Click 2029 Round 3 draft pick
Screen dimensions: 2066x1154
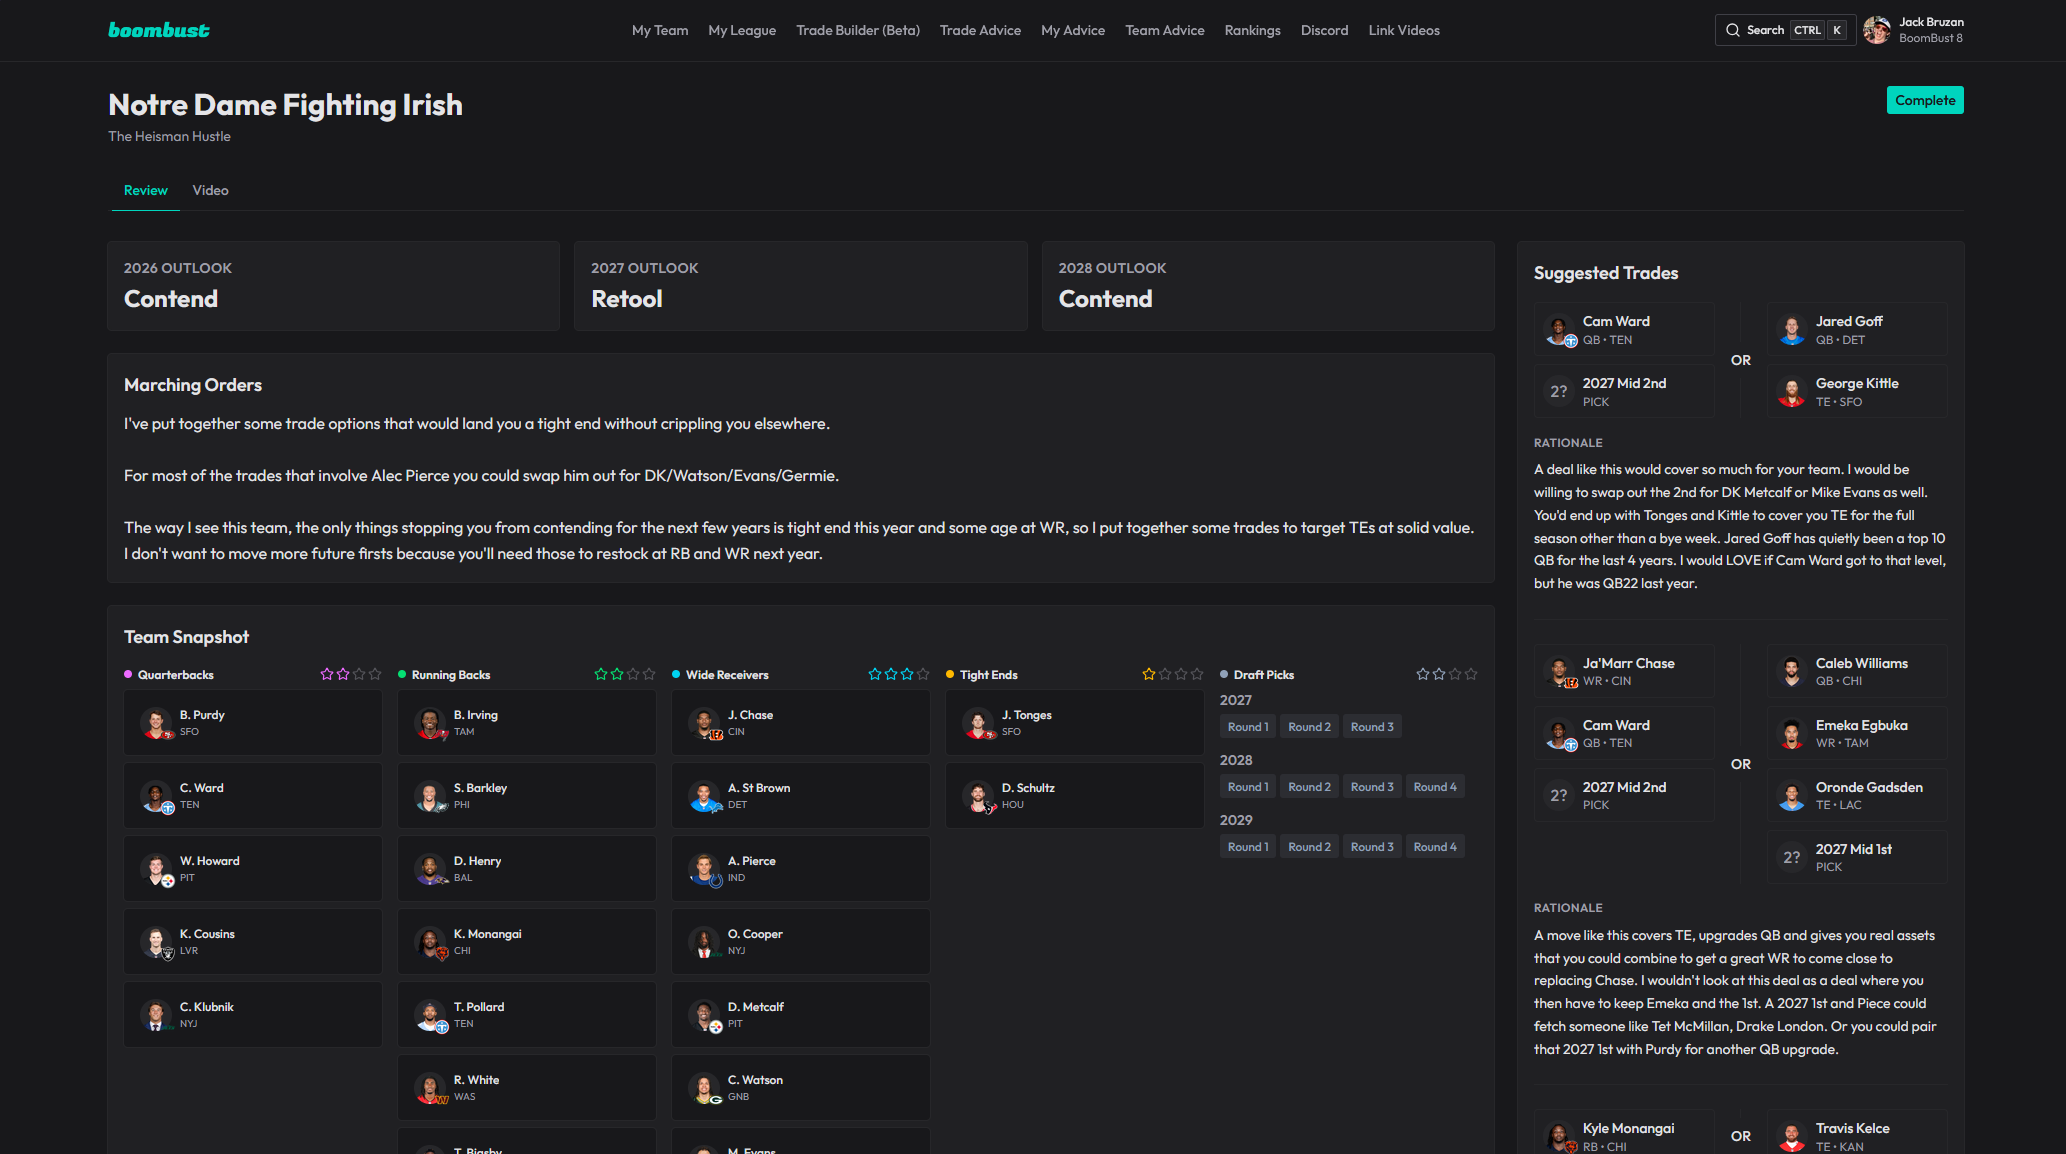tap(1372, 847)
